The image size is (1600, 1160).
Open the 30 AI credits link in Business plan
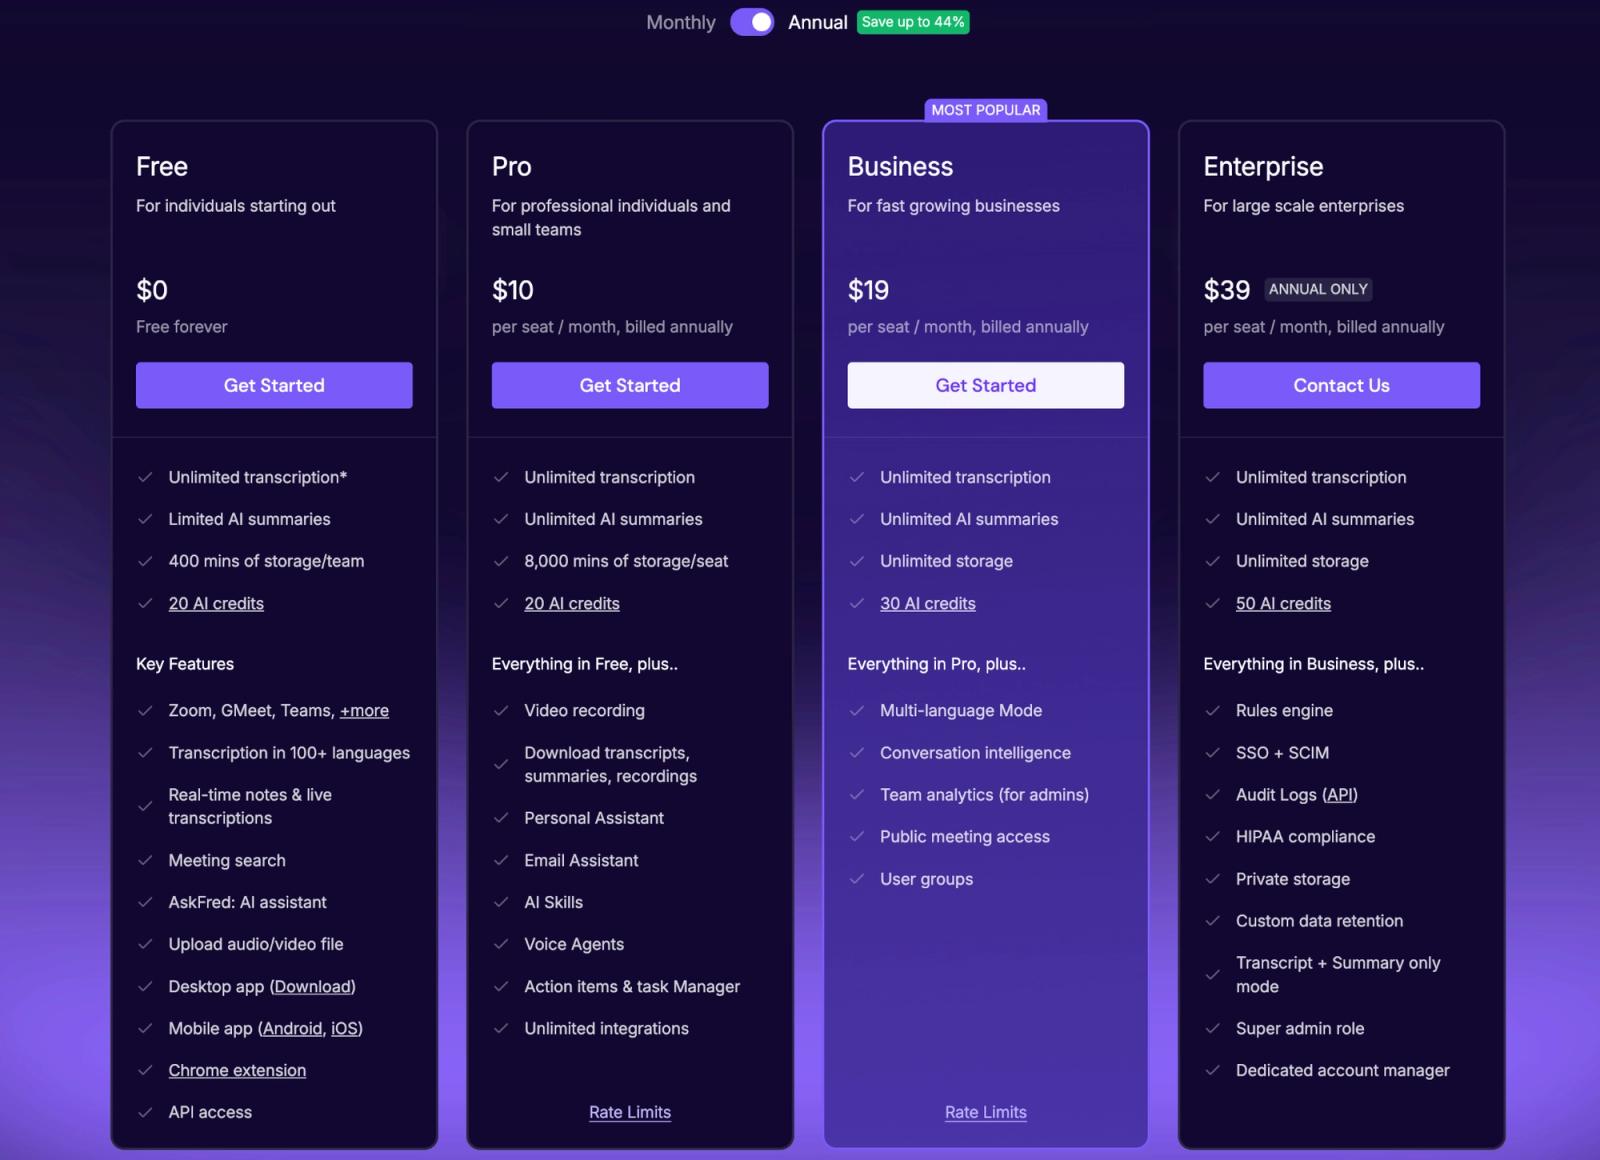pos(927,603)
